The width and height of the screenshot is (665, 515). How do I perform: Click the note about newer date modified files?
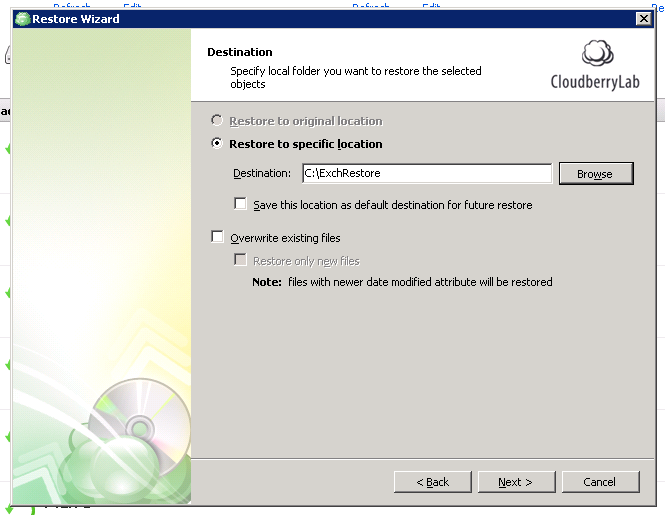coord(402,282)
